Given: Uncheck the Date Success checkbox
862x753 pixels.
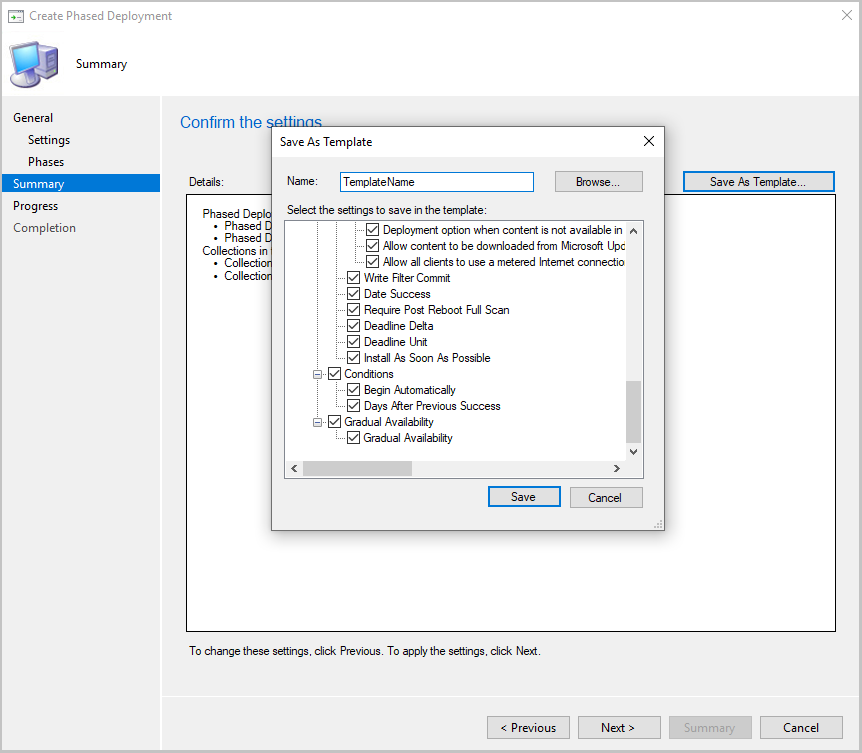Looking at the screenshot, I should [x=353, y=294].
